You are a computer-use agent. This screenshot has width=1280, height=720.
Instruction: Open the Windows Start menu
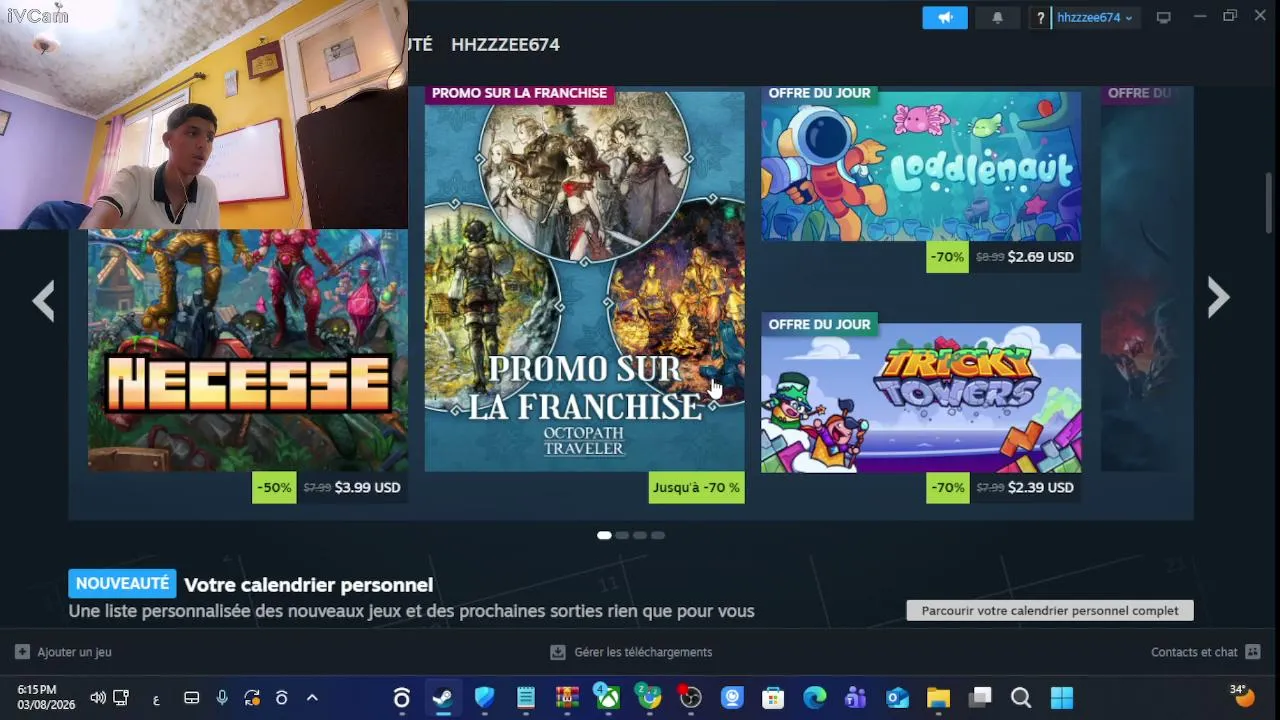click(x=1062, y=698)
